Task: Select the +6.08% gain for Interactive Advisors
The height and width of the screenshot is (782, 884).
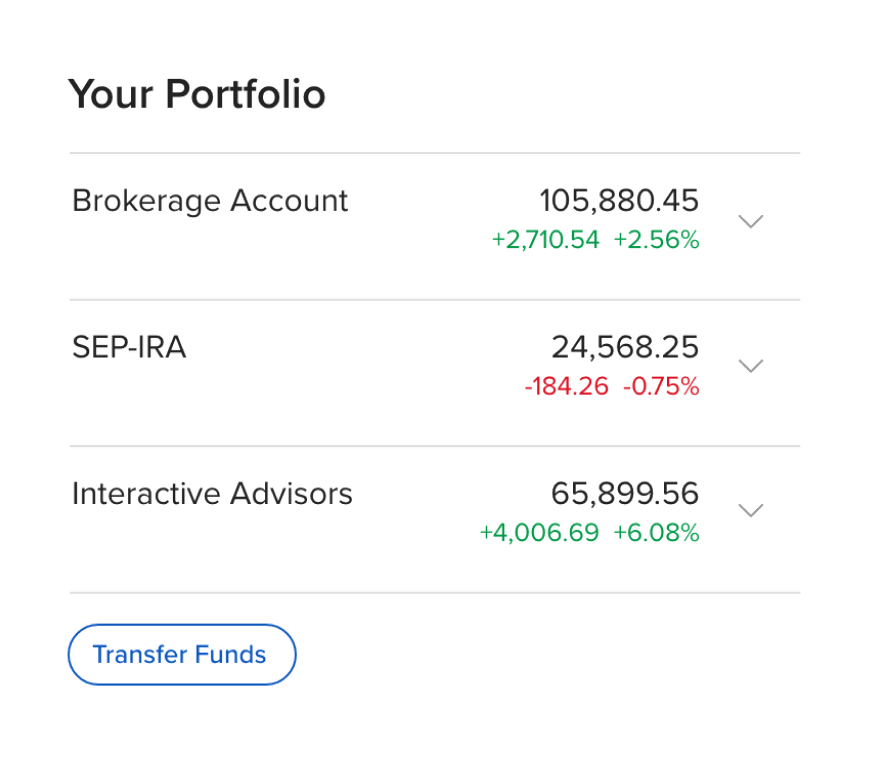Action: (x=656, y=533)
